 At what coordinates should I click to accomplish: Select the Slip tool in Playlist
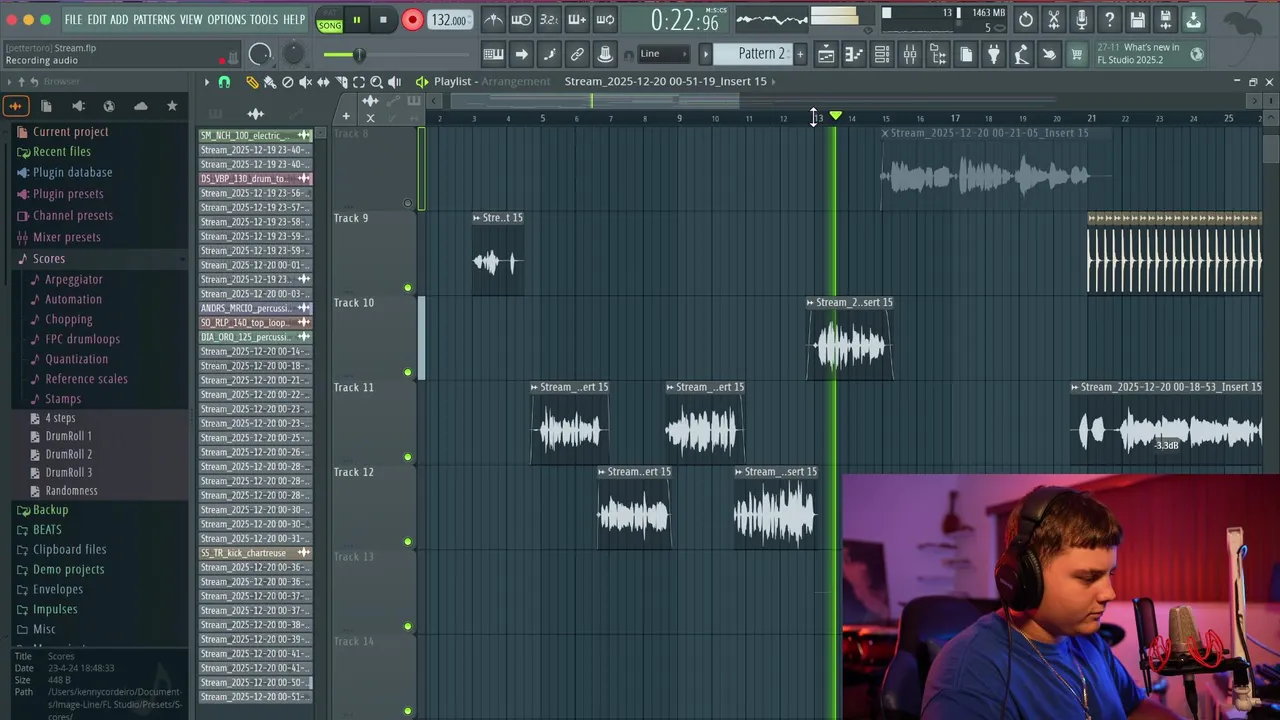(x=323, y=82)
